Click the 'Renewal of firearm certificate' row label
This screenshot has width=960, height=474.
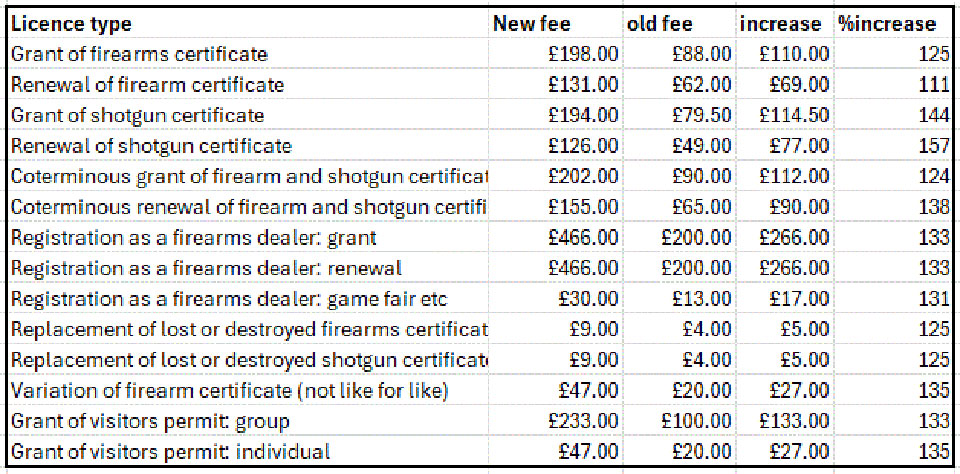click(x=147, y=85)
